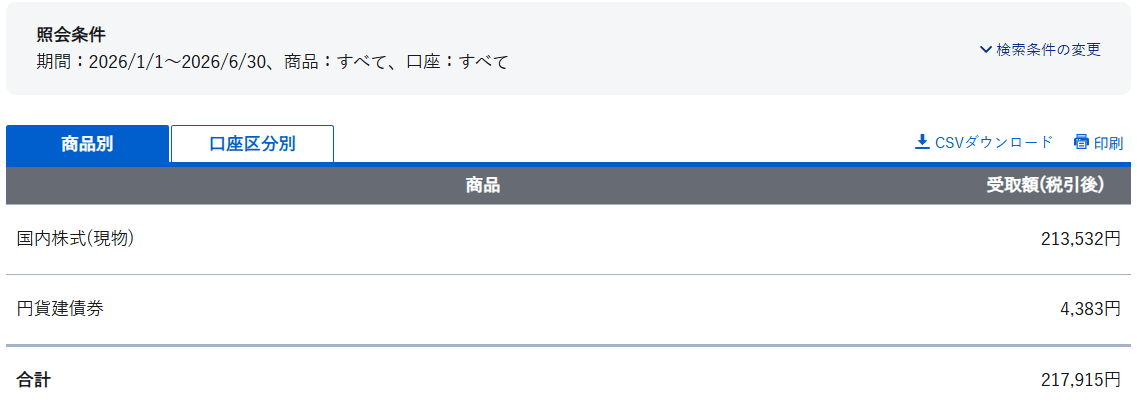Click the 合計 total row label
The width and height of the screenshot is (1137, 410).
pos(33,380)
